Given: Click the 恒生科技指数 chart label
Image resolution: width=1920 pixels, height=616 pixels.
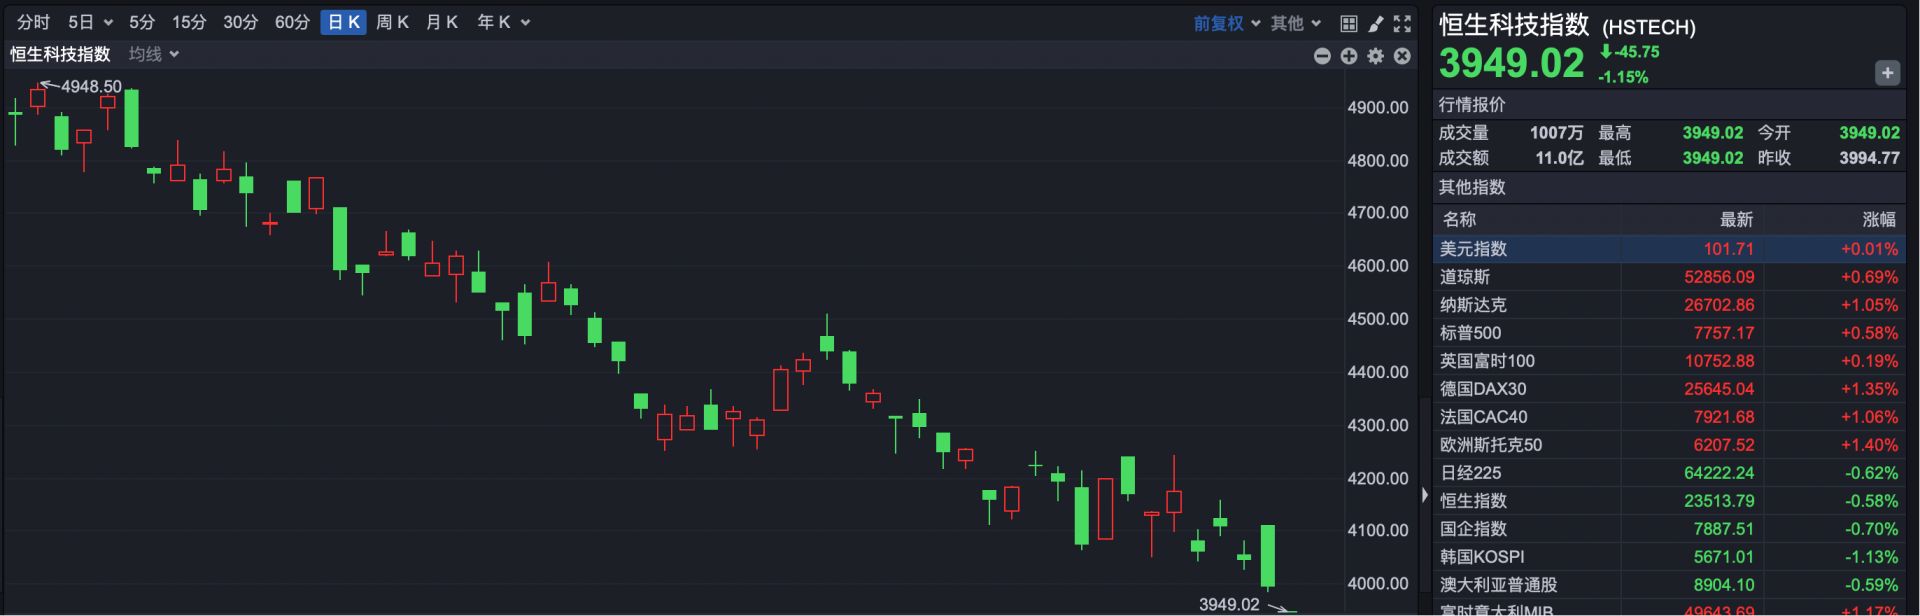Looking at the screenshot, I should pyautogui.click(x=60, y=54).
